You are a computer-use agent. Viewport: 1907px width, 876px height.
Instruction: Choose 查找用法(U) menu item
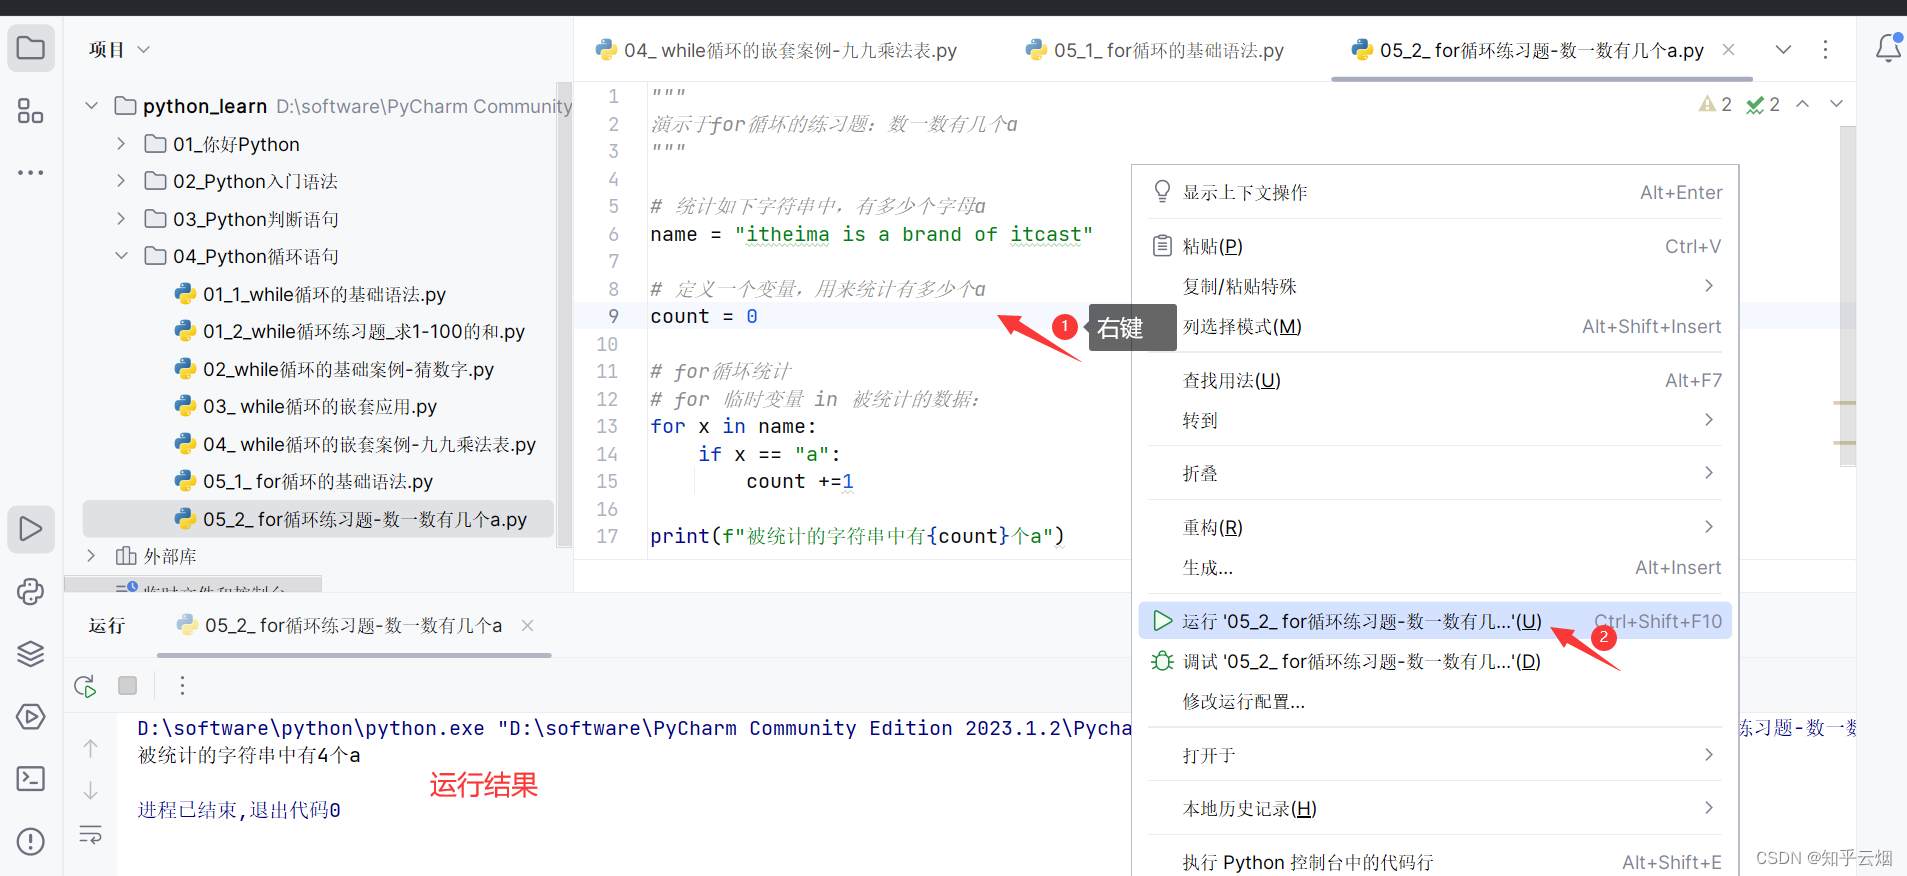tap(1435, 380)
